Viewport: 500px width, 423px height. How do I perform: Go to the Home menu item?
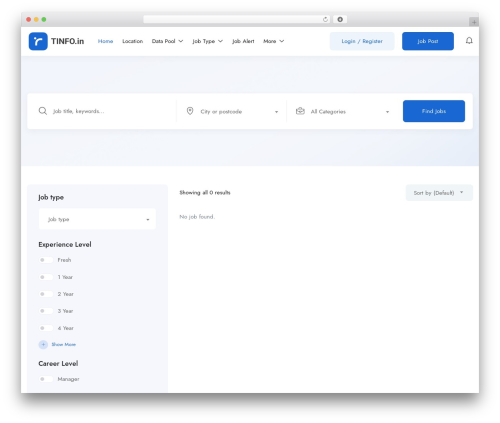tap(105, 41)
